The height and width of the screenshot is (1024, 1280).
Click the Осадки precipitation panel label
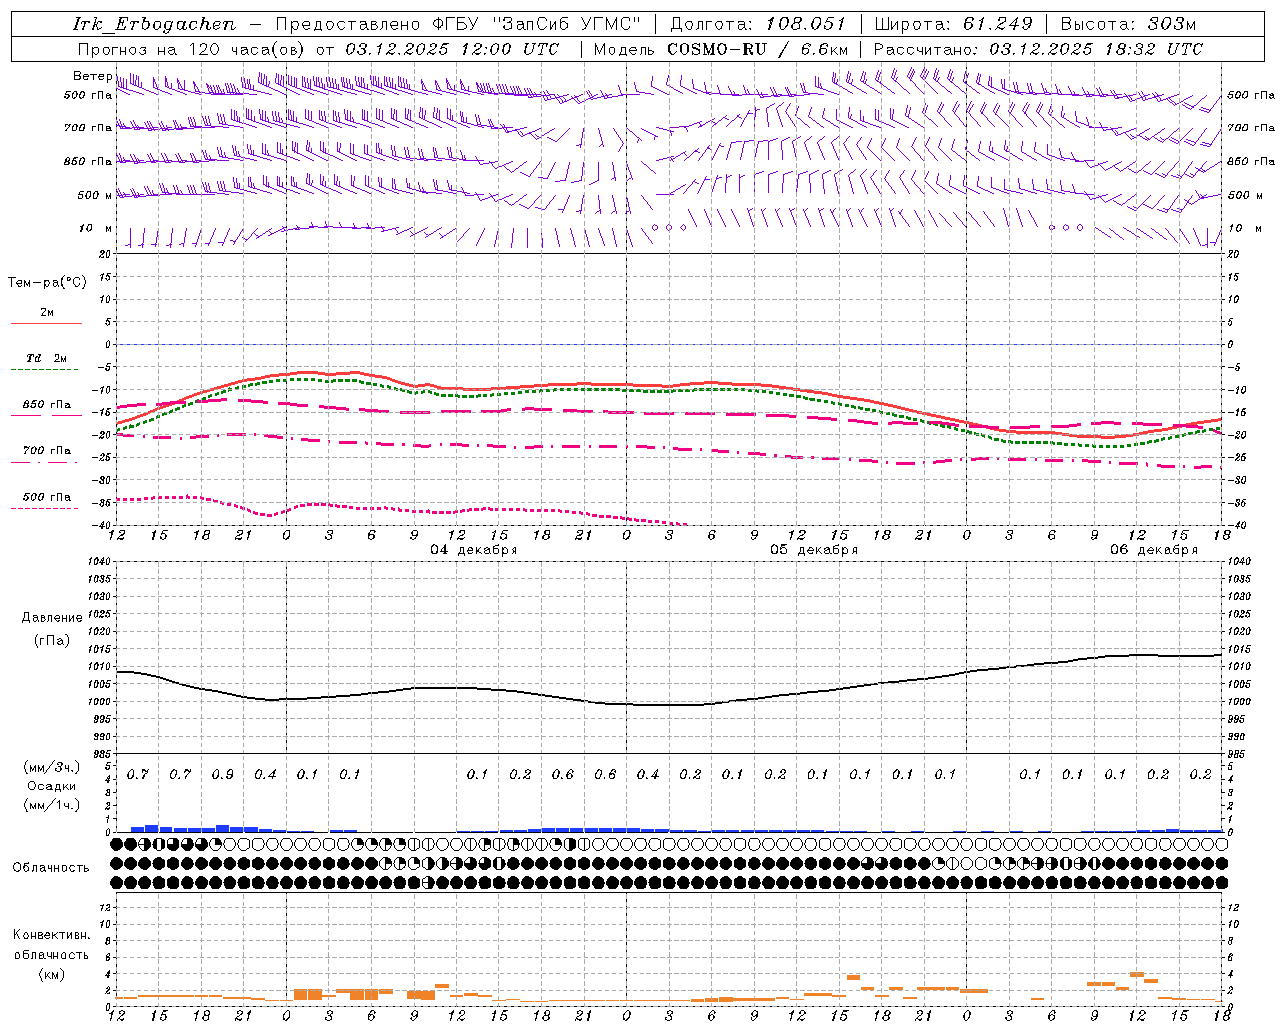coord(51,786)
